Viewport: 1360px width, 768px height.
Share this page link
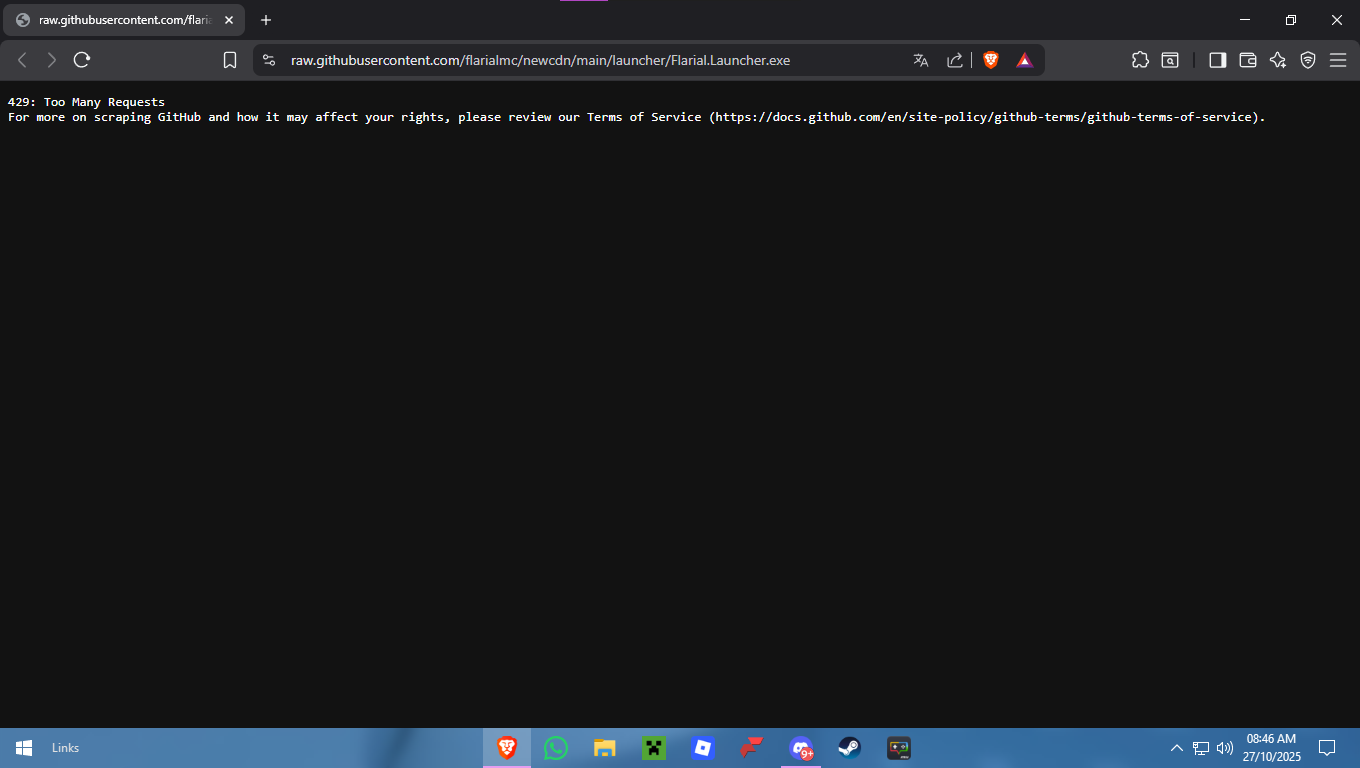tap(955, 60)
